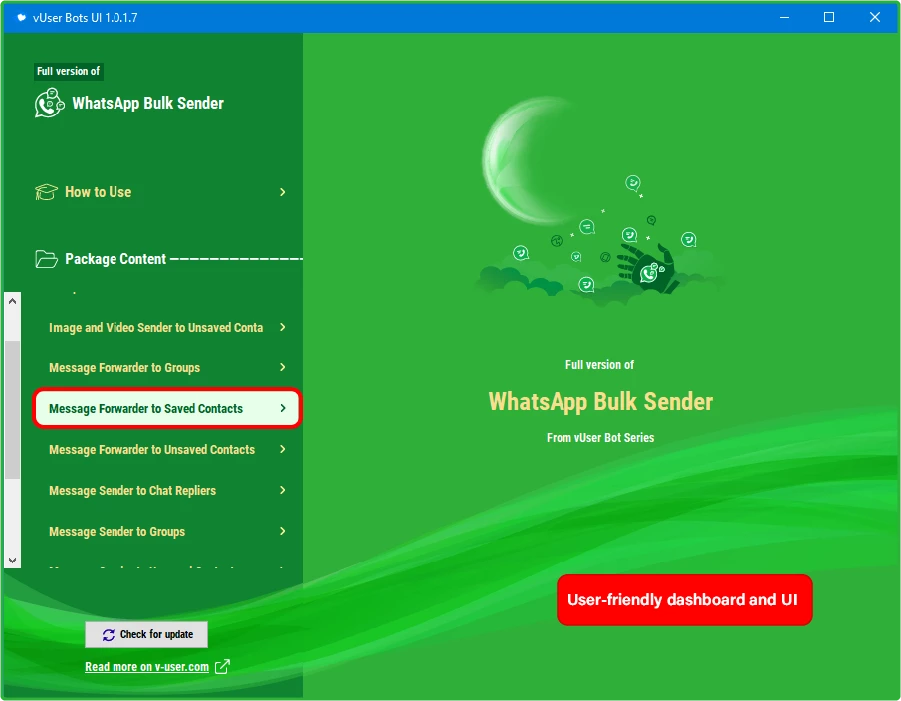901x701 pixels.
Task: Click the Package Content heading
Action: tap(115, 259)
